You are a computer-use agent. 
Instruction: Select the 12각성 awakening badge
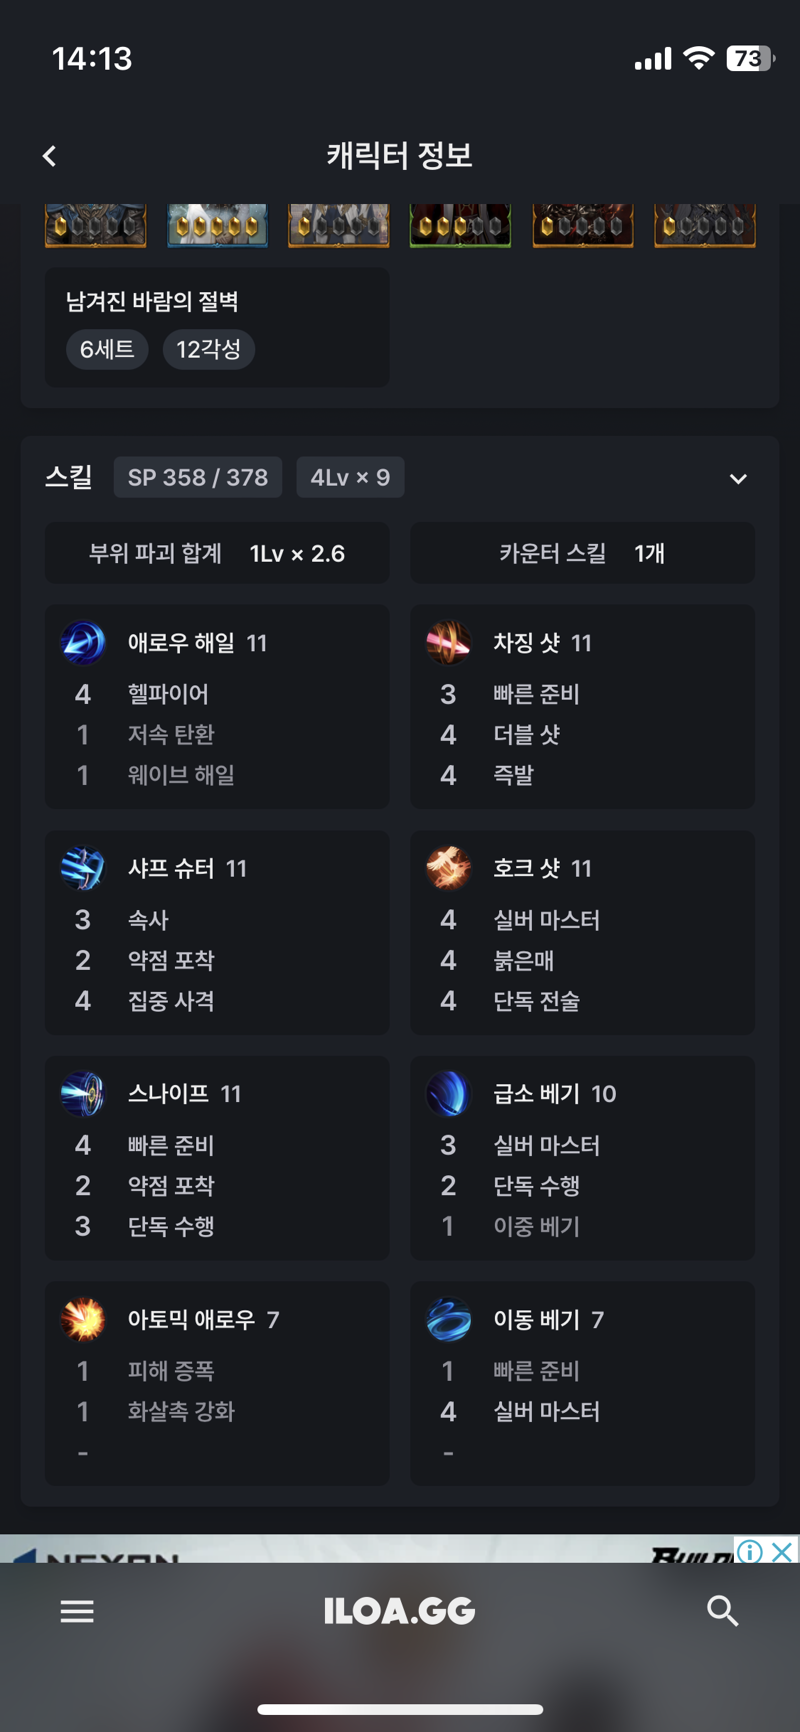pyautogui.click(x=208, y=349)
